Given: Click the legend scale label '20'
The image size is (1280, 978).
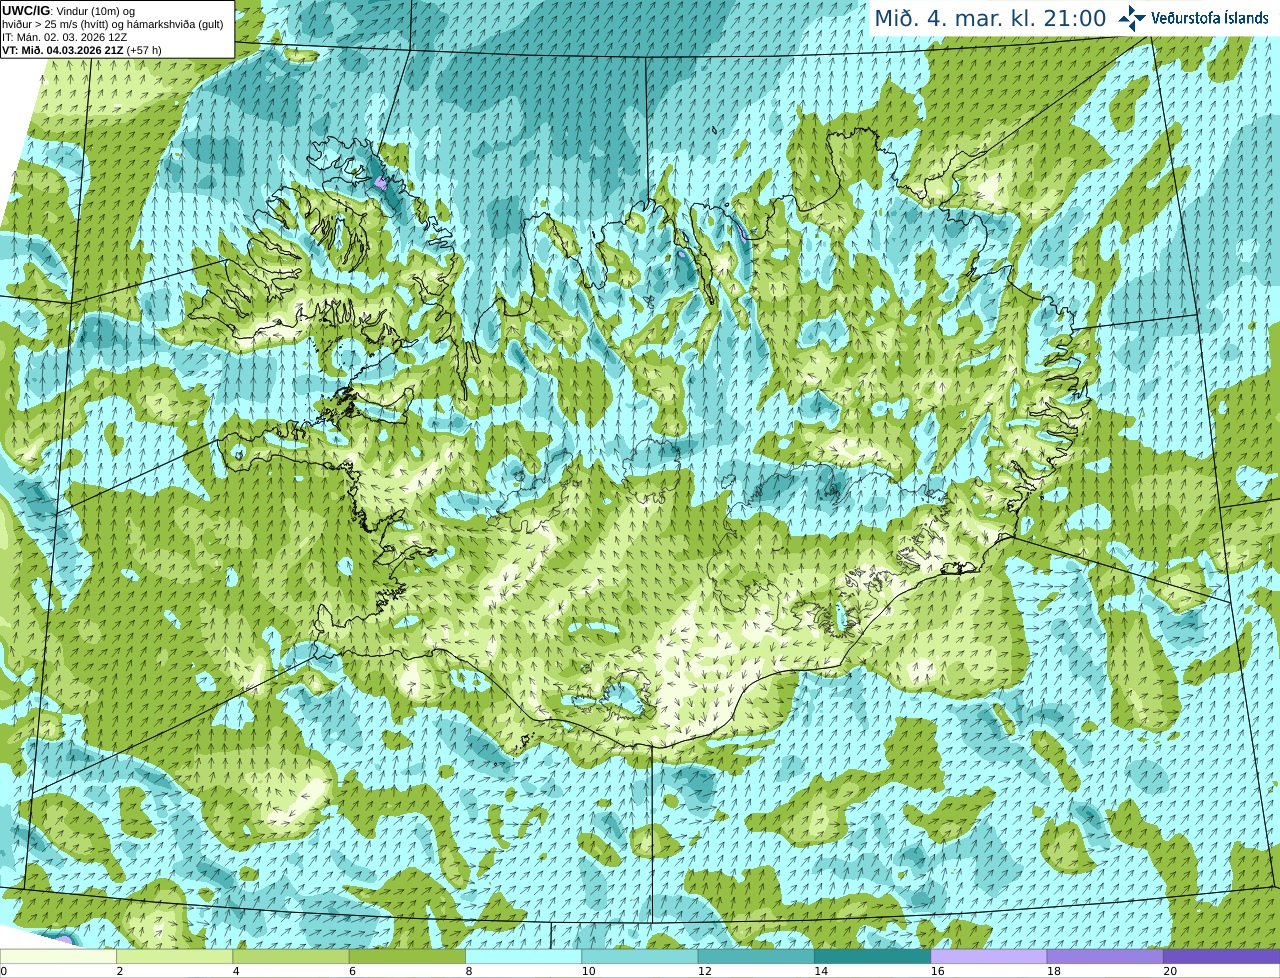Looking at the screenshot, I should click(1169, 971).
